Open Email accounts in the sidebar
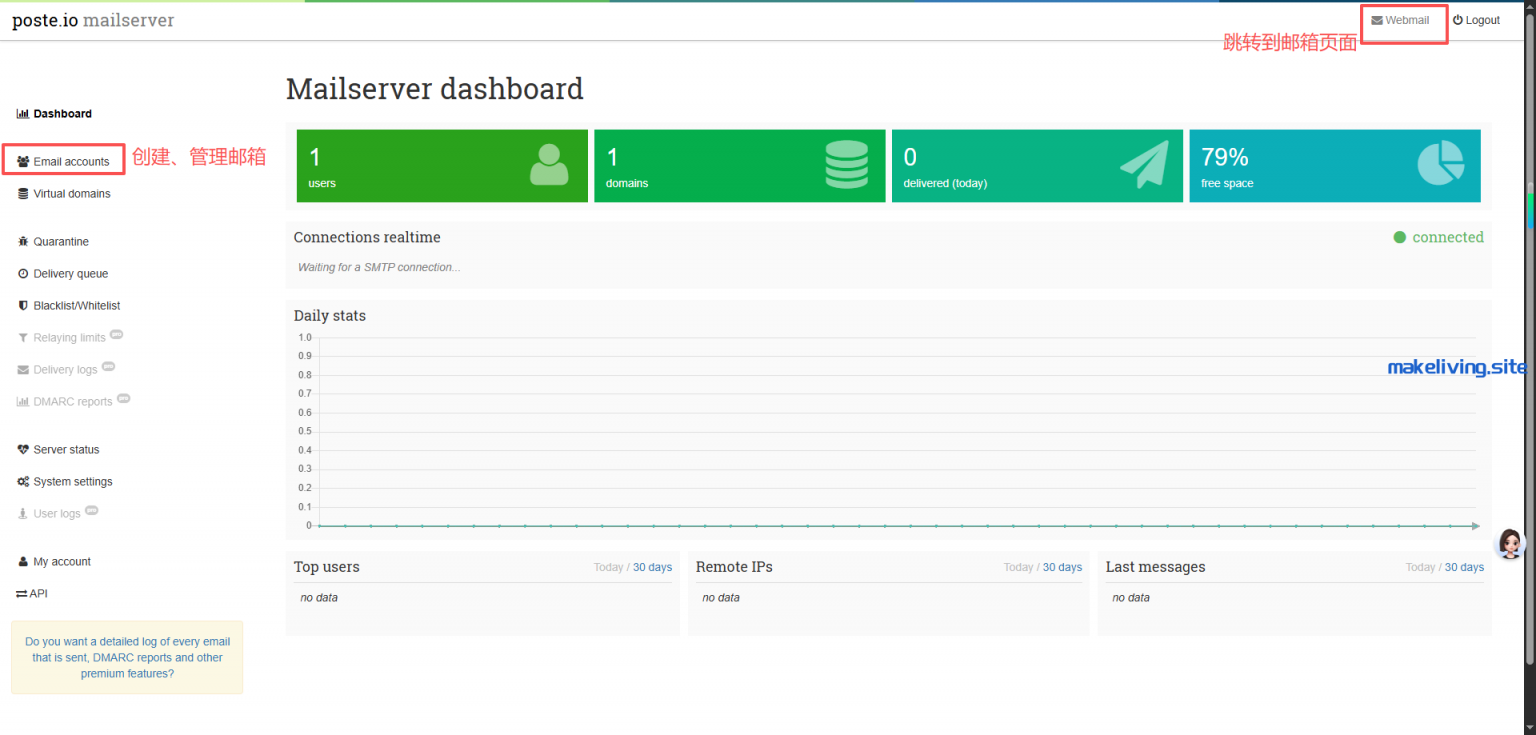This screenshot has width=1536, height=735. [71, 162]
